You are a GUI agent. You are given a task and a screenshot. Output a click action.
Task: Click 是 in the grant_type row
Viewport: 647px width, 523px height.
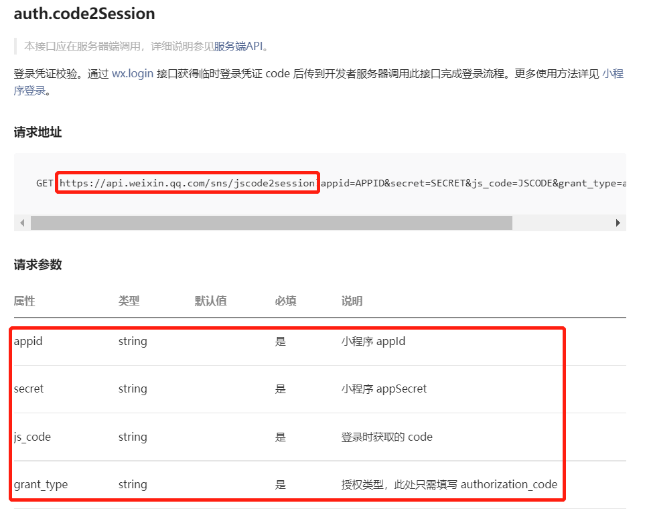[x=281, y=485]
